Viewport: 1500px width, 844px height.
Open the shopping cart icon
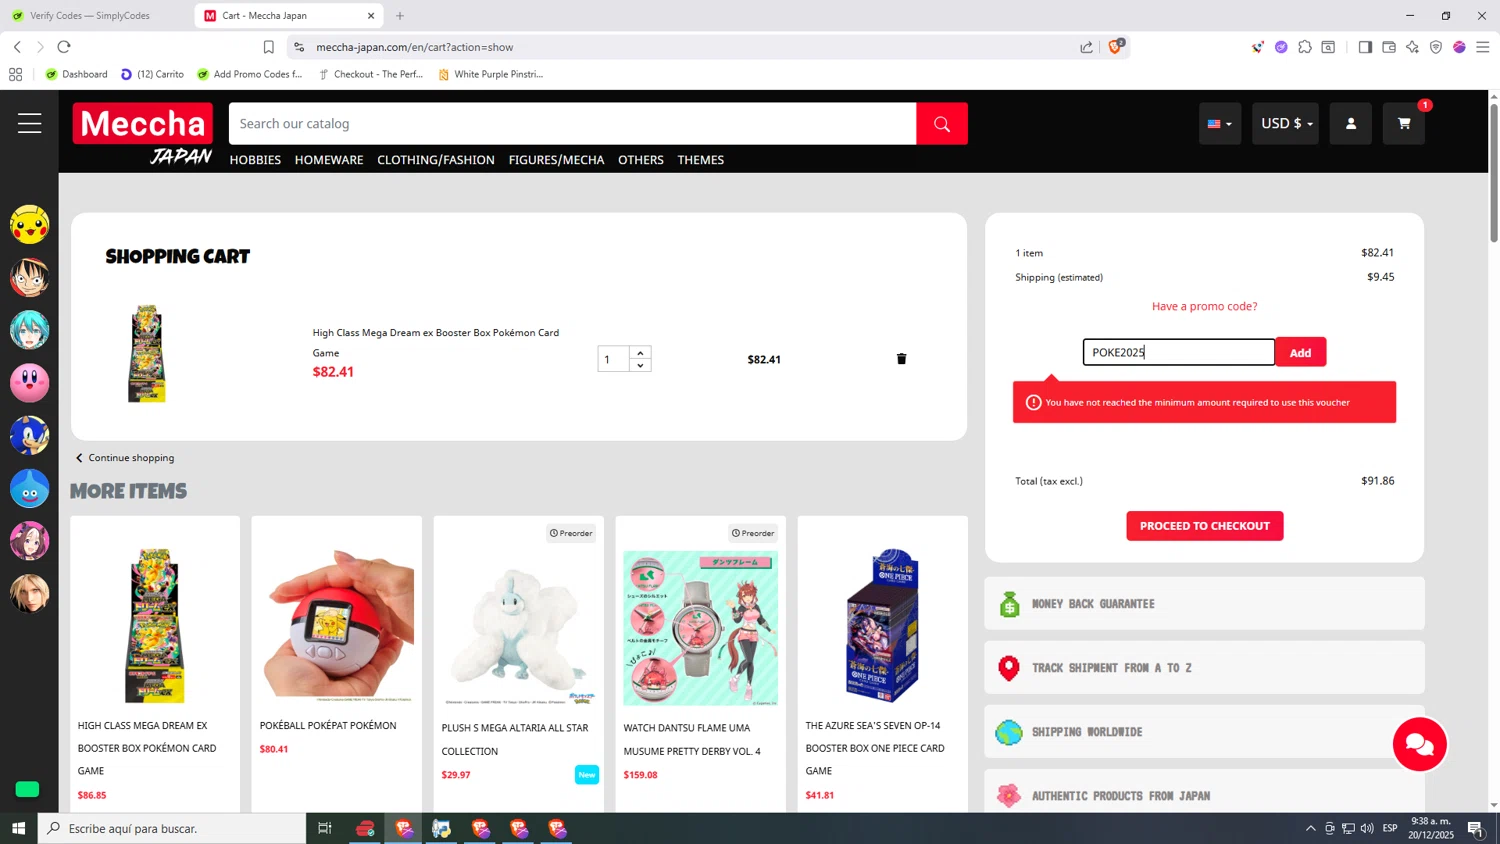pos(1404,124)
